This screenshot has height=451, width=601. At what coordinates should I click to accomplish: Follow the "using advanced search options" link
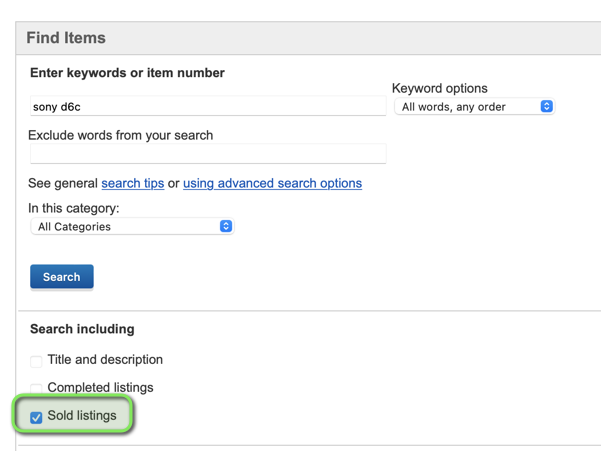click(x=272, y=184)
